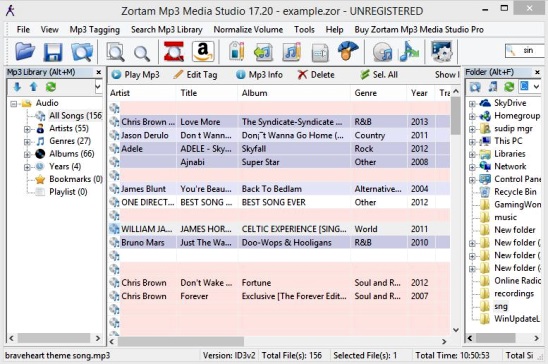Screen dimensions: 548x364
Task: Click the Mp3 Info button
Action: pyautogui.click(x=259, y=75)
